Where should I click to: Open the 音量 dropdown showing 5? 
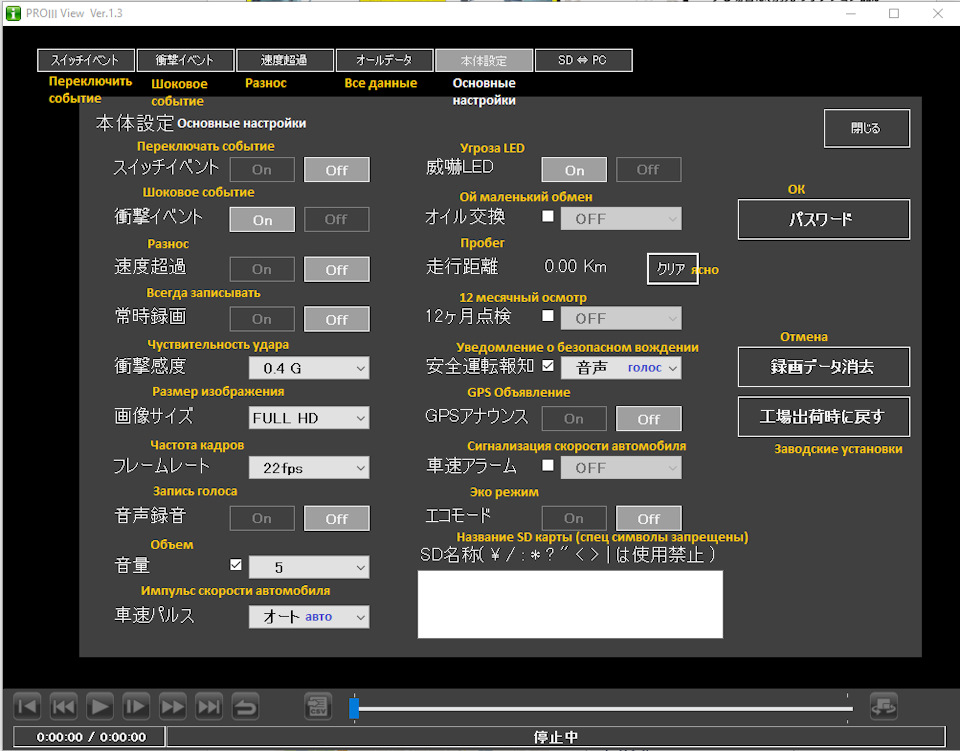click(x=309, y=567)
